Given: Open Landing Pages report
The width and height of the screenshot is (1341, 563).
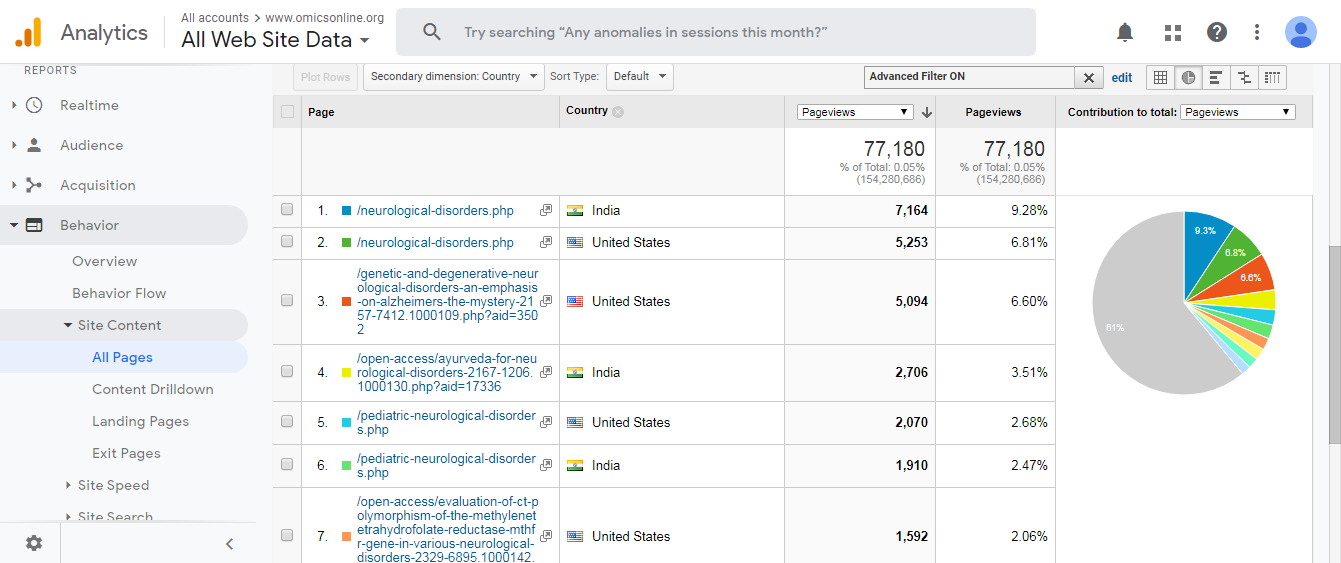Looking at the screenshot, I should 140,421.
